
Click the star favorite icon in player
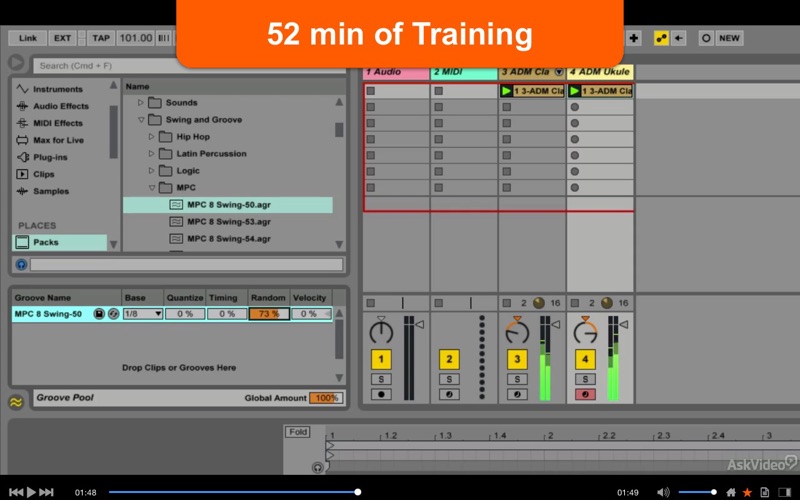(x=747, y=492)
